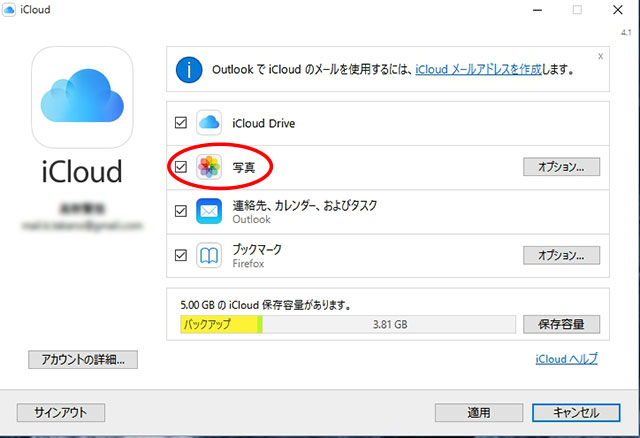Click the 写真 label
The height and width of the screenshot is (438, 640).
244,167
